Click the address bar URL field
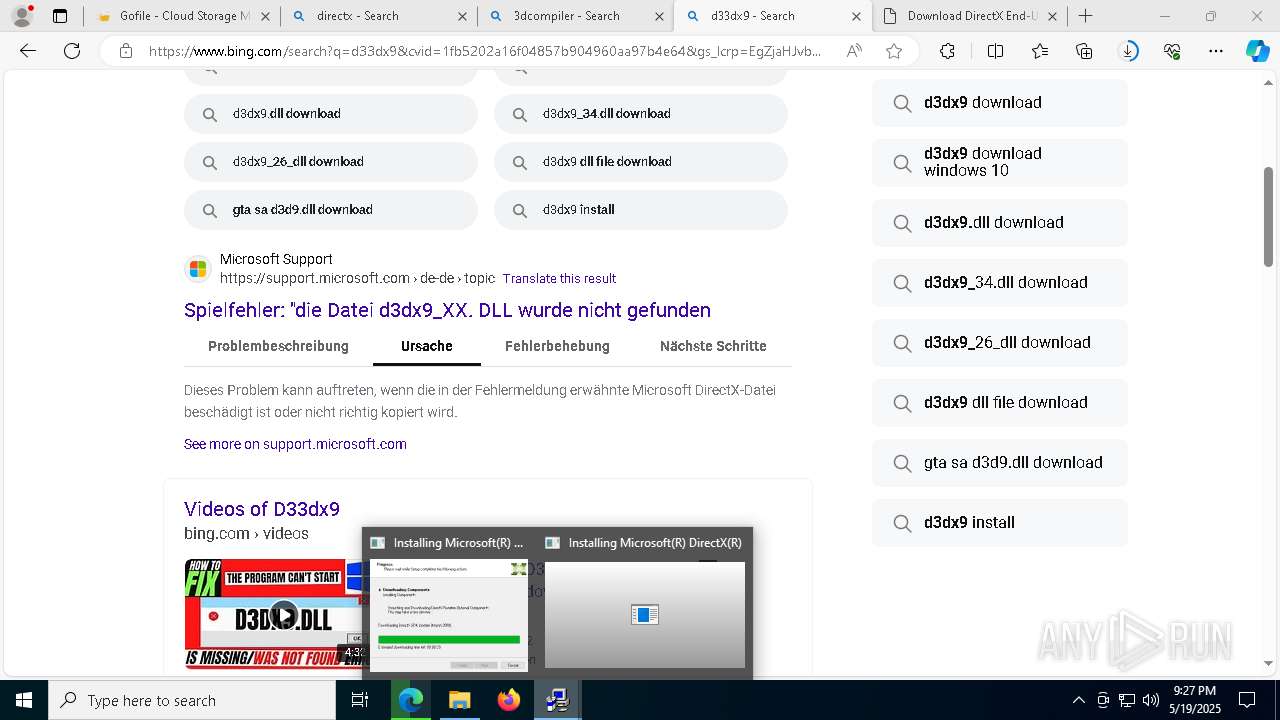Image resolution: width=1280 pixels, height=720 pixels. click(484, 51)
